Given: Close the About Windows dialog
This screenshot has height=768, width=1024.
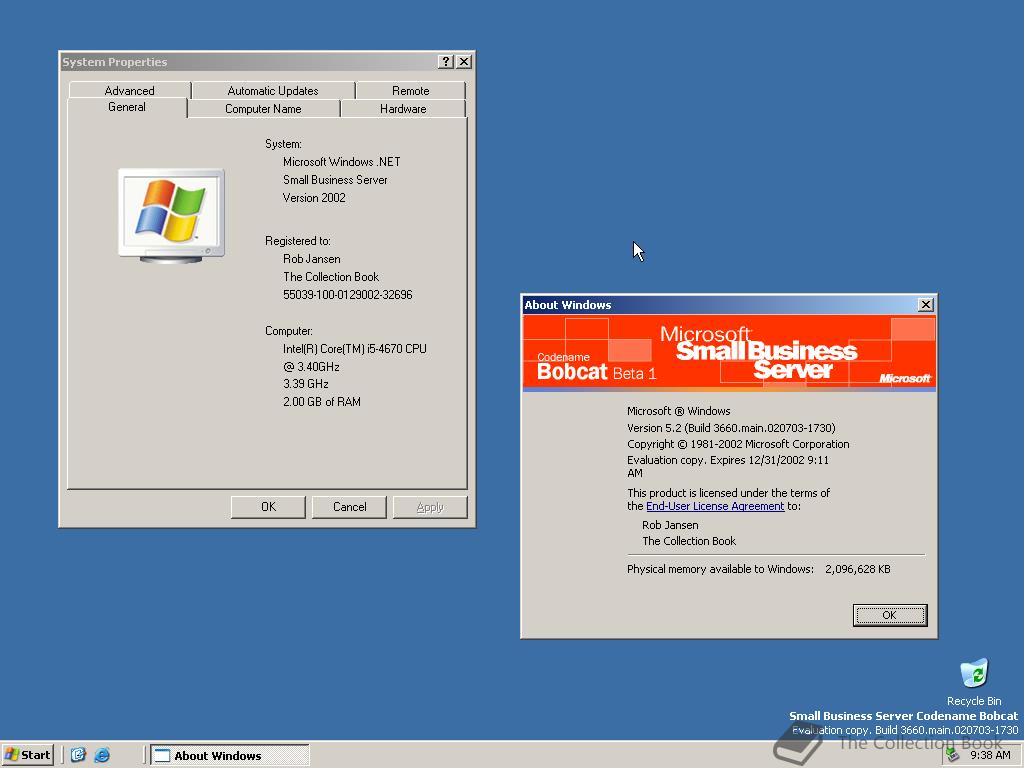Looking at the screenshot, I should click(x=925, y=304).
